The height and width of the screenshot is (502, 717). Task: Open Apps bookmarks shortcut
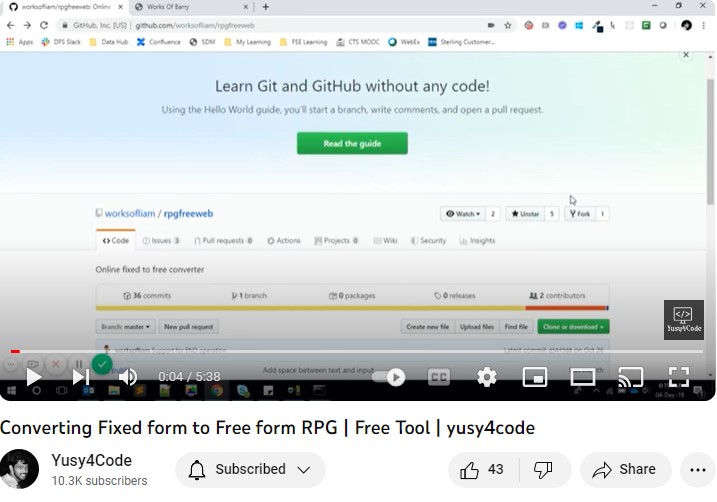click(20, 42)
